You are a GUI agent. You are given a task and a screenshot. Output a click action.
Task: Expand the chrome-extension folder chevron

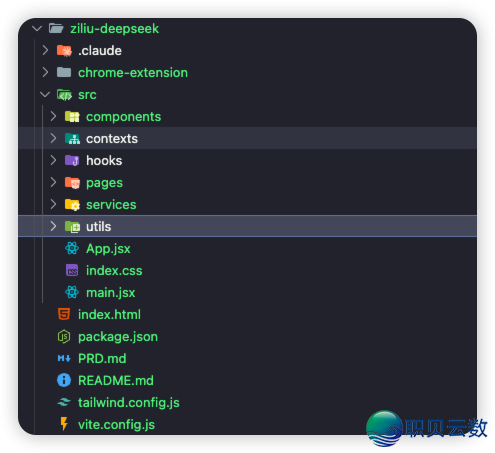point(45,73)
